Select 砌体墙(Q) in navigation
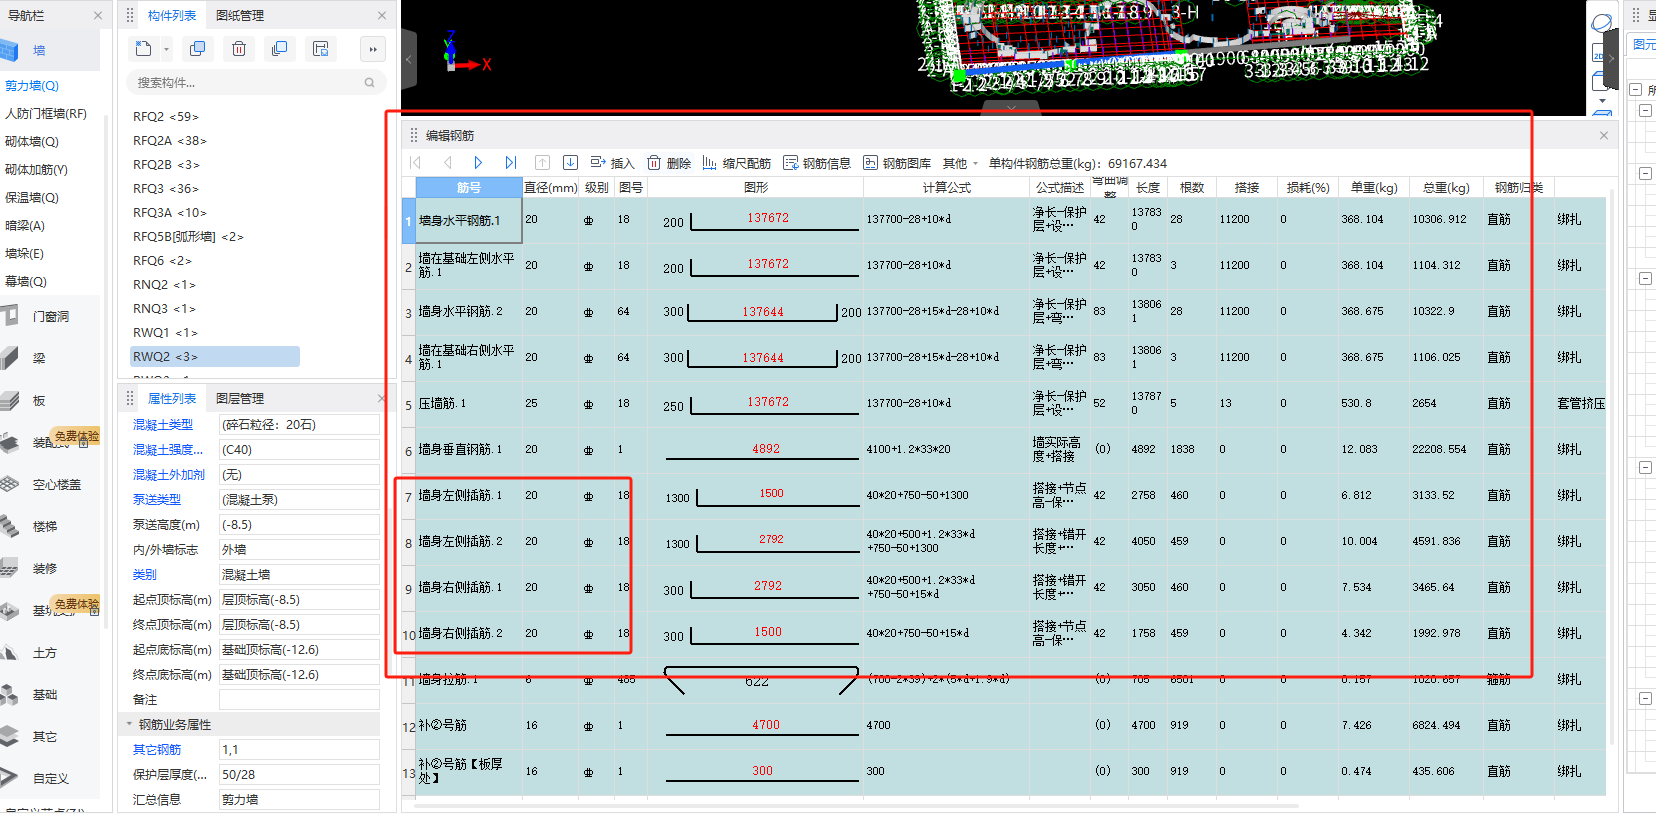The image size is (1656, 814). (x=32, y=142)
